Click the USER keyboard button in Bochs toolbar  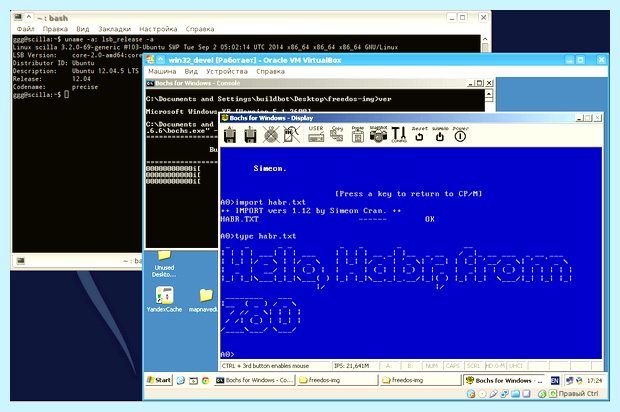point(316,134)
